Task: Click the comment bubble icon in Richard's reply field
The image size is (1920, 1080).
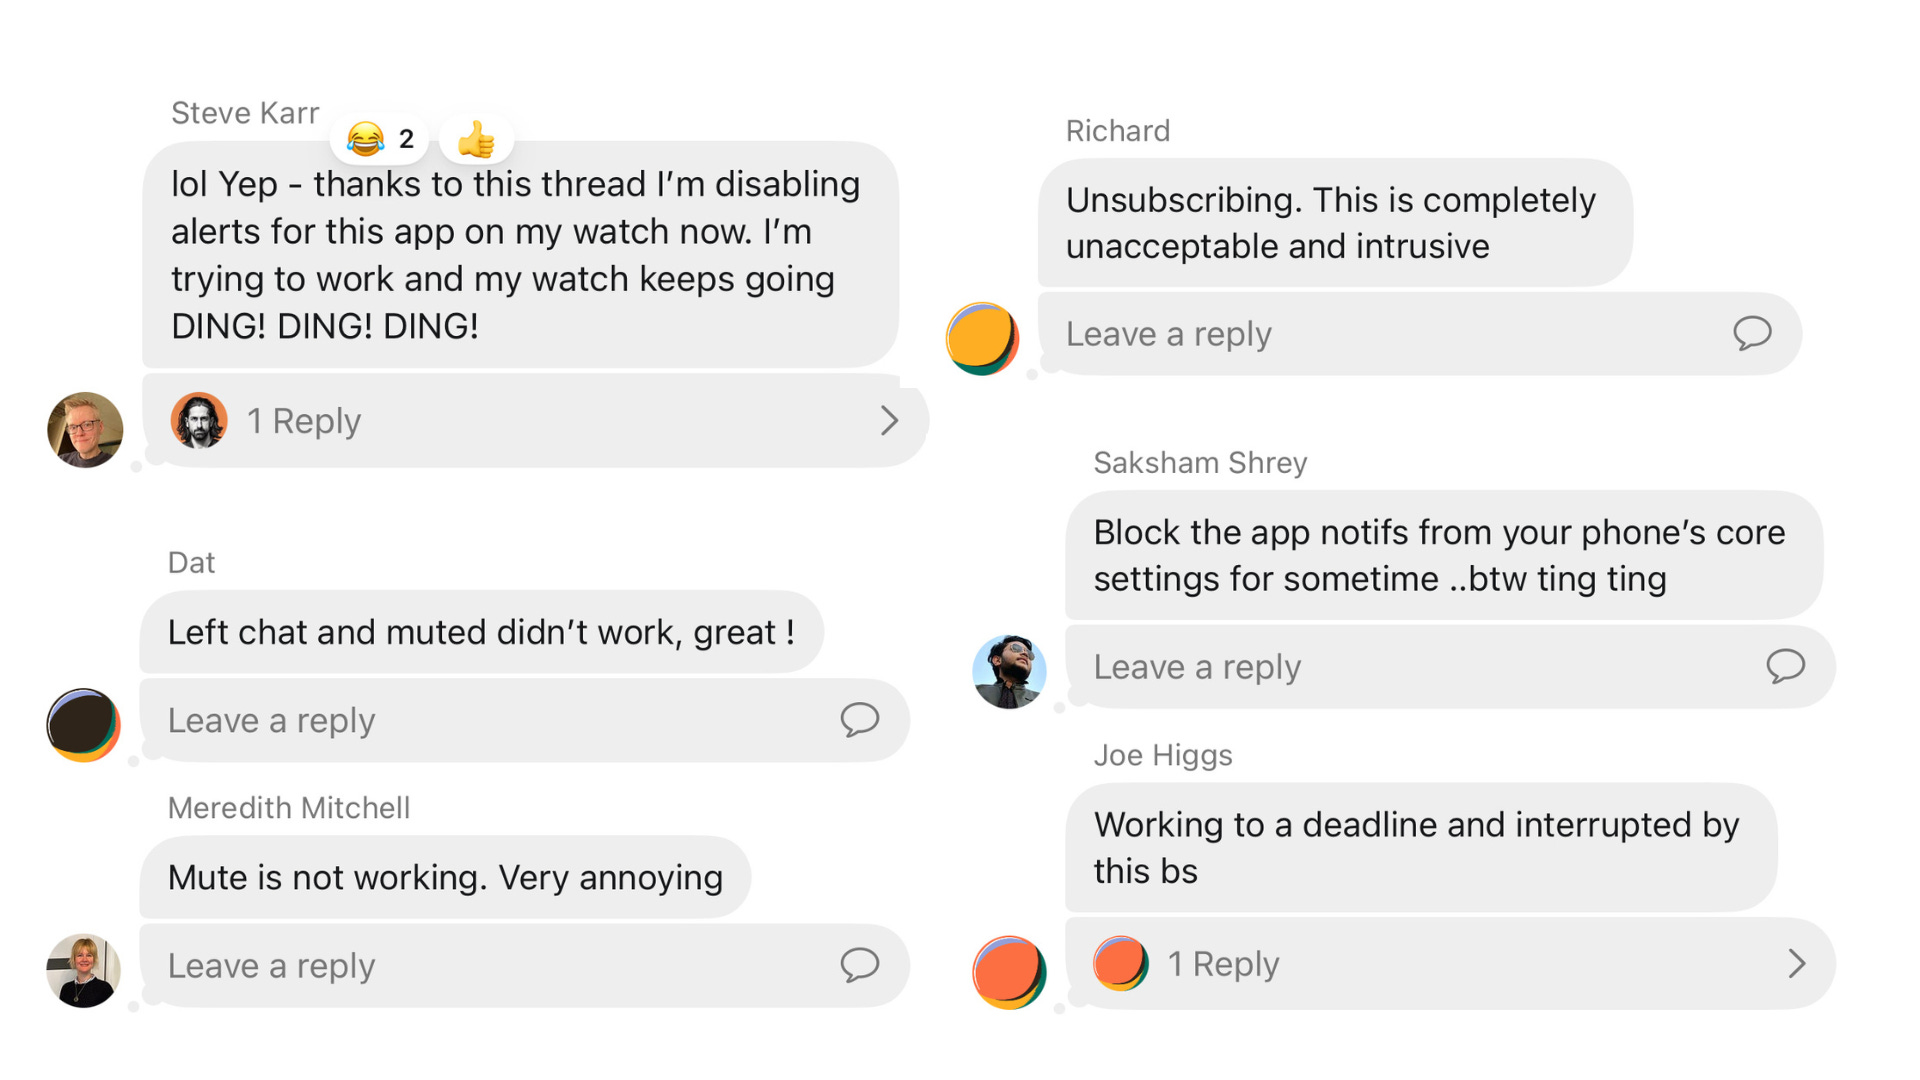Action: click(1753, 334)
